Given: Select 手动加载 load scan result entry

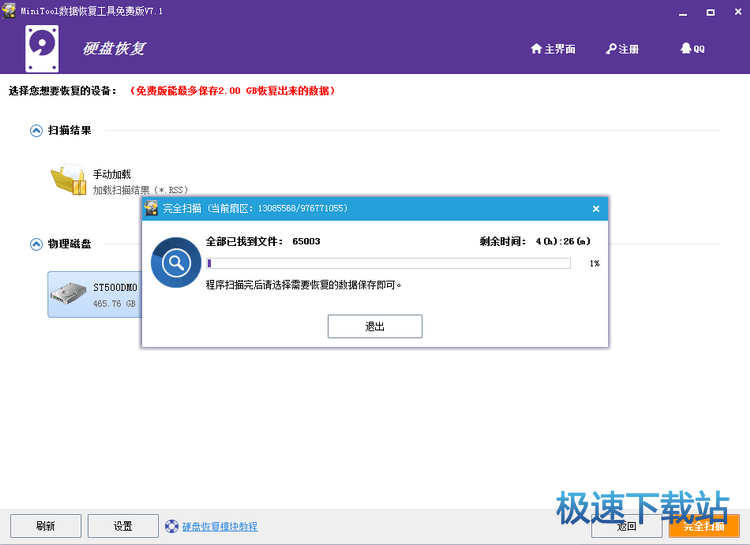Looking at the screenshot, I should coord(120,181).
